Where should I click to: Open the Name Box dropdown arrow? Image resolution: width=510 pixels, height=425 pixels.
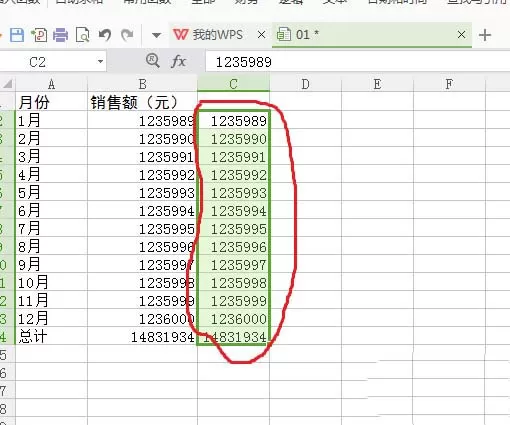pos(100,62)
